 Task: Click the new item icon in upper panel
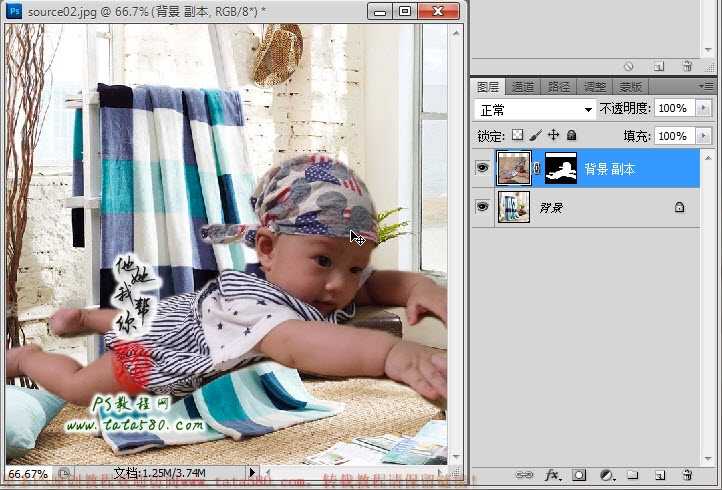point(659,67)
